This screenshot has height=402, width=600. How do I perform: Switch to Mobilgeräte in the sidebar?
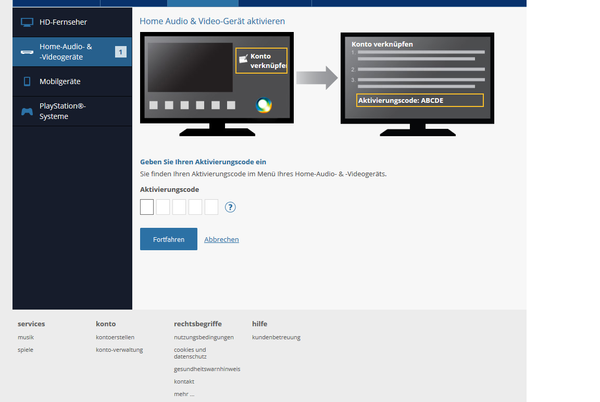(72, 81)
